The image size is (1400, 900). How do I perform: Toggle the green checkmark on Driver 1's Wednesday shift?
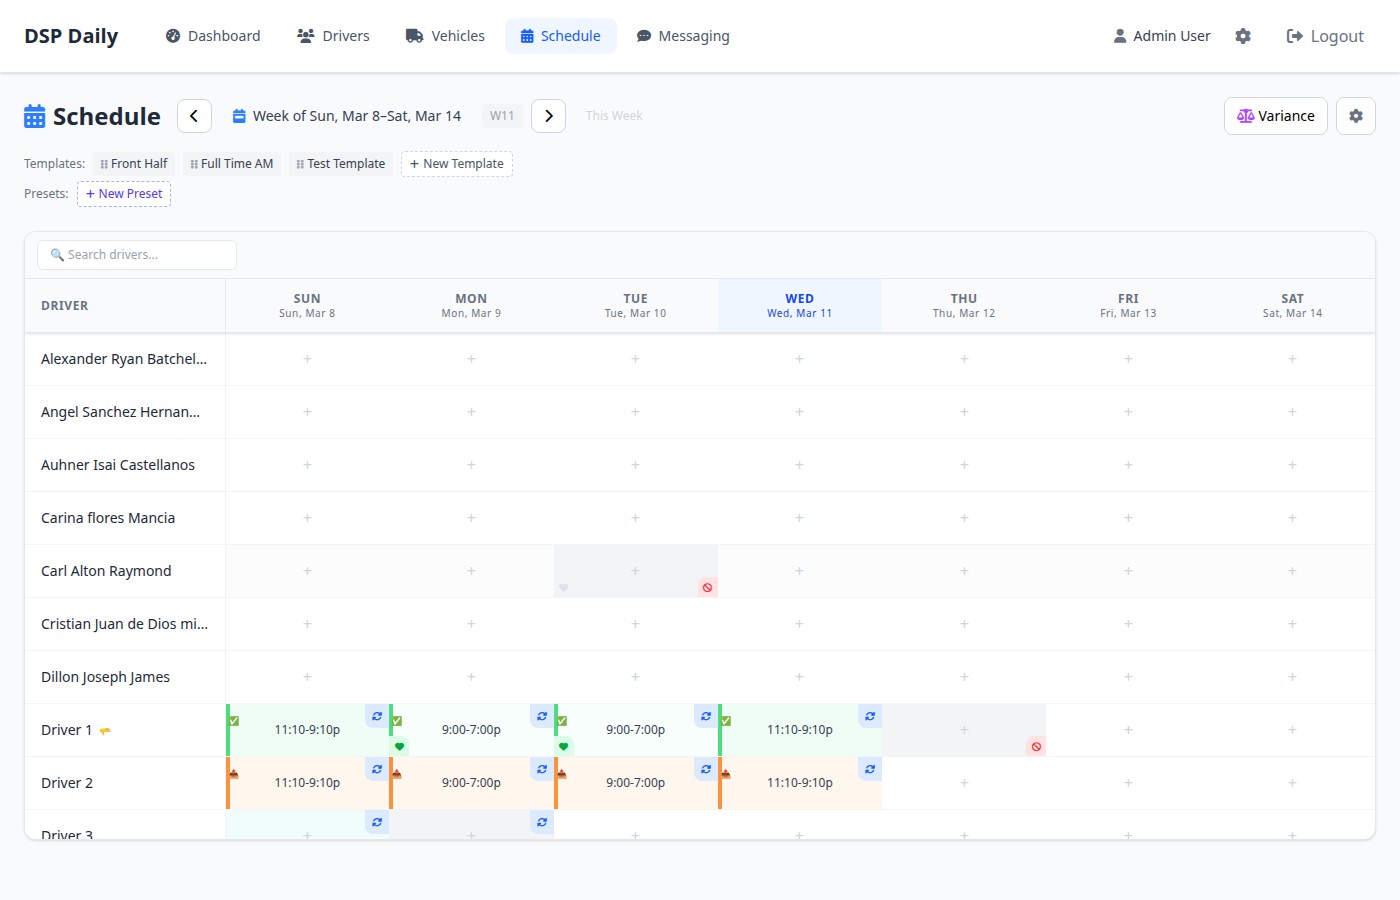tap(726, 720)
